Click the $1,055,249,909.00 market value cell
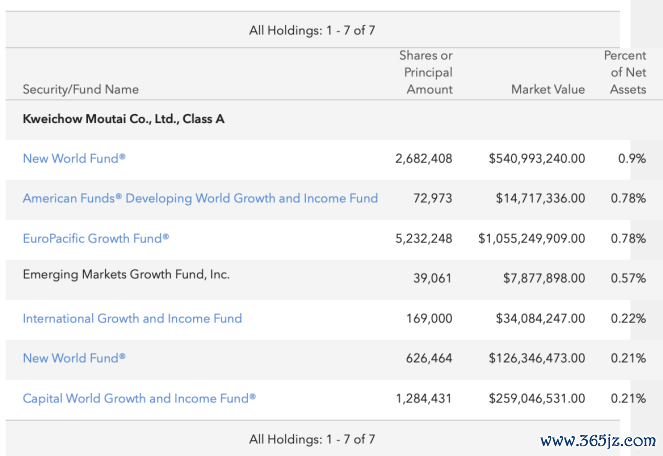Screen dimensions: 663x456 pos(531,239)
